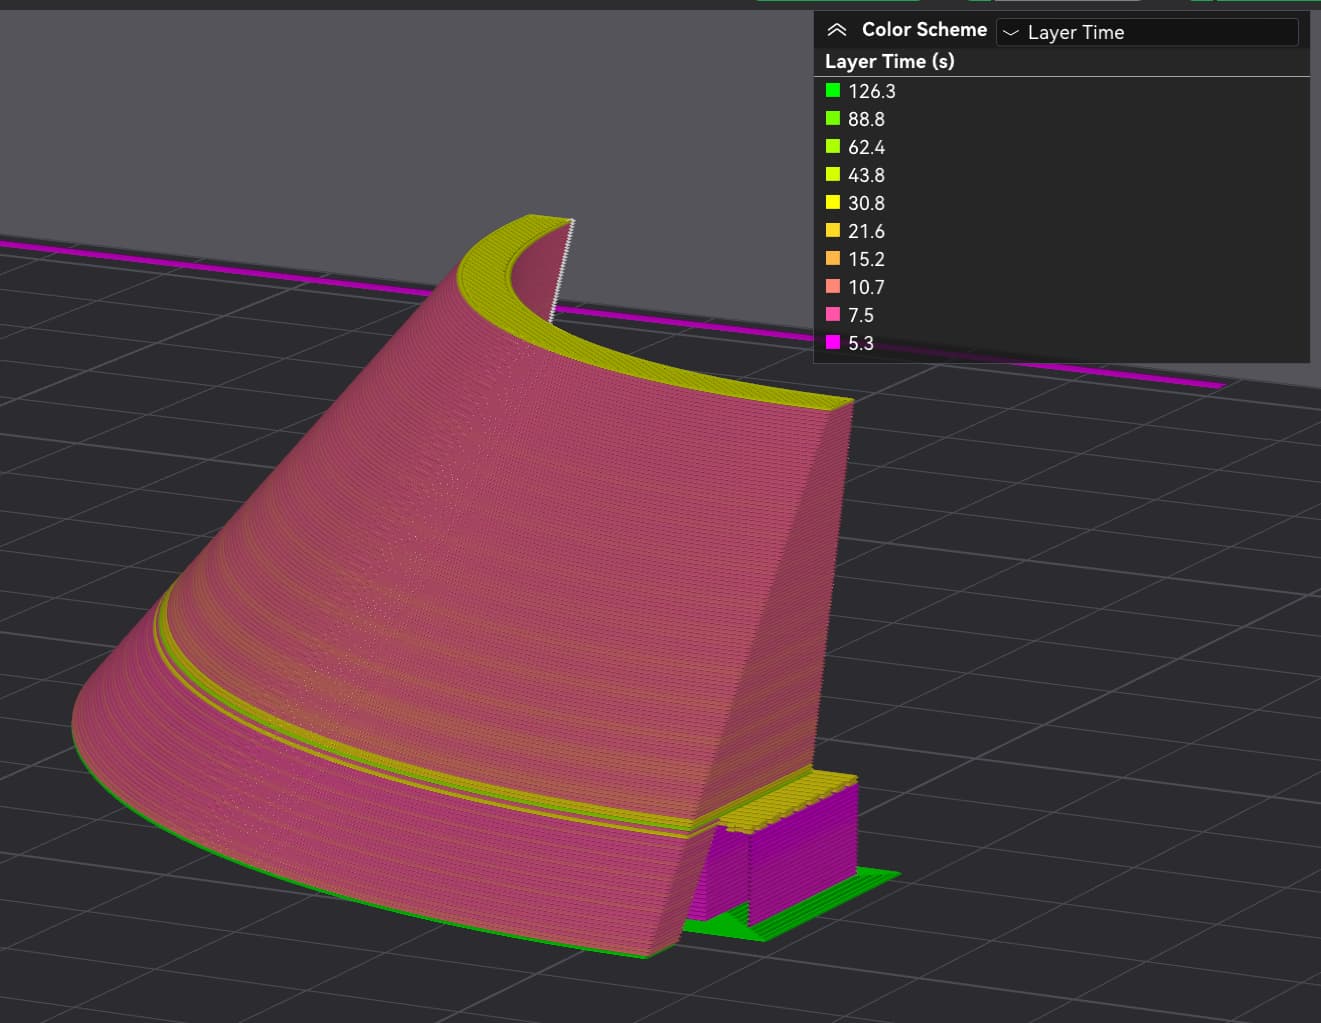This screenshot has height=1023, width=1321.
Task: Click the salmon 10.7 swatch
Action: pos(833,286)
